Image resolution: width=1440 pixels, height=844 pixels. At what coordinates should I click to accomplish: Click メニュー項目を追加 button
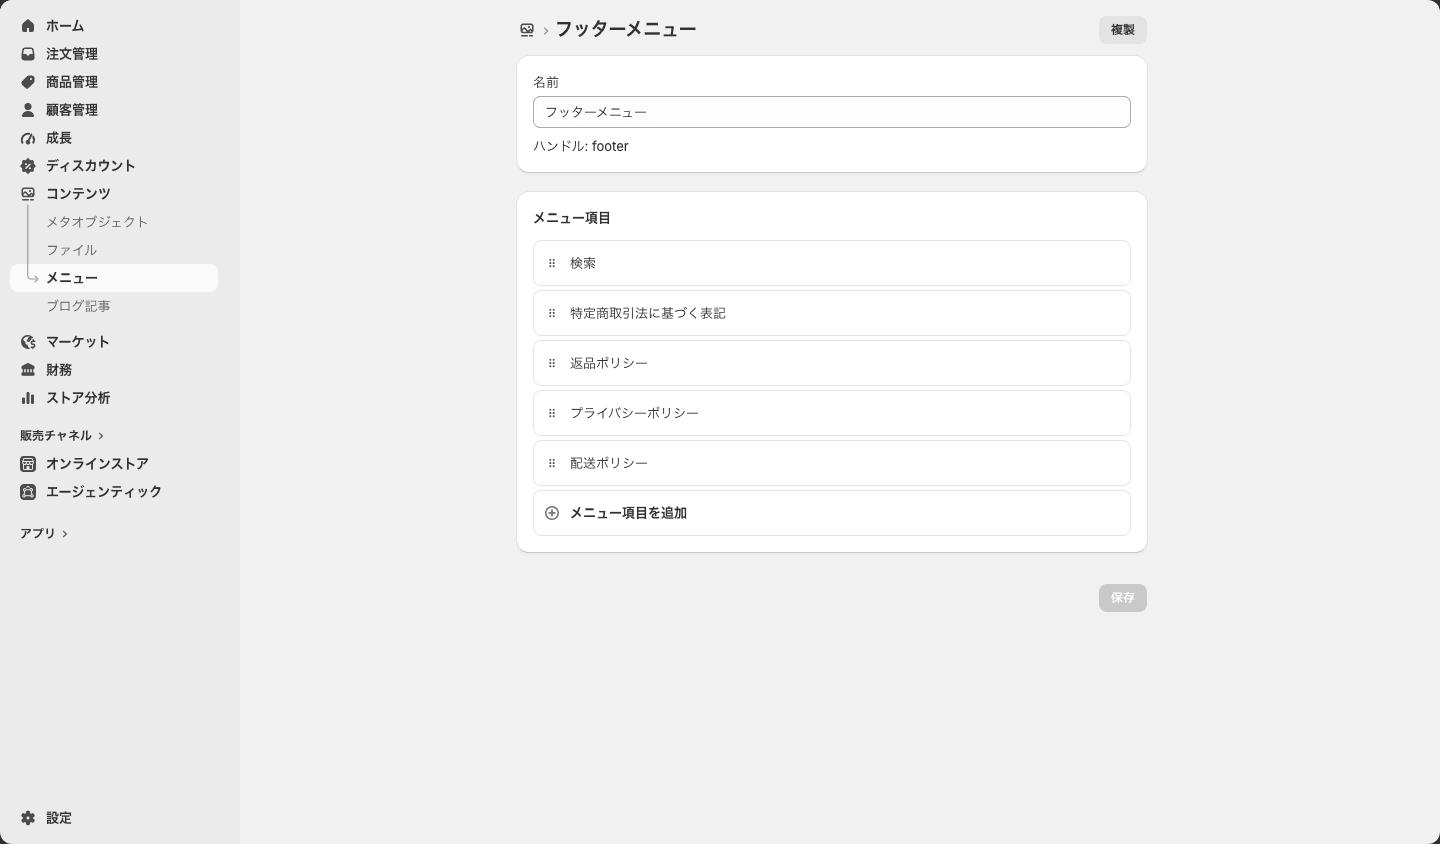[832, 513]
